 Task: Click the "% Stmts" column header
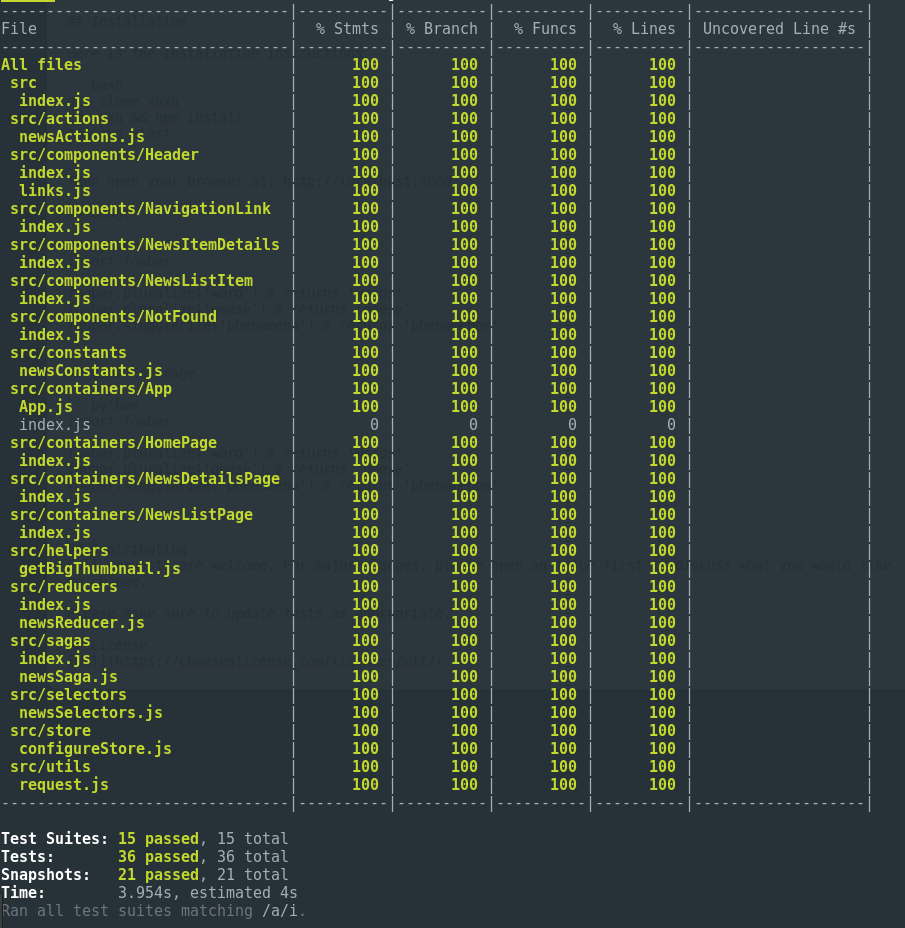coord(347,29)
